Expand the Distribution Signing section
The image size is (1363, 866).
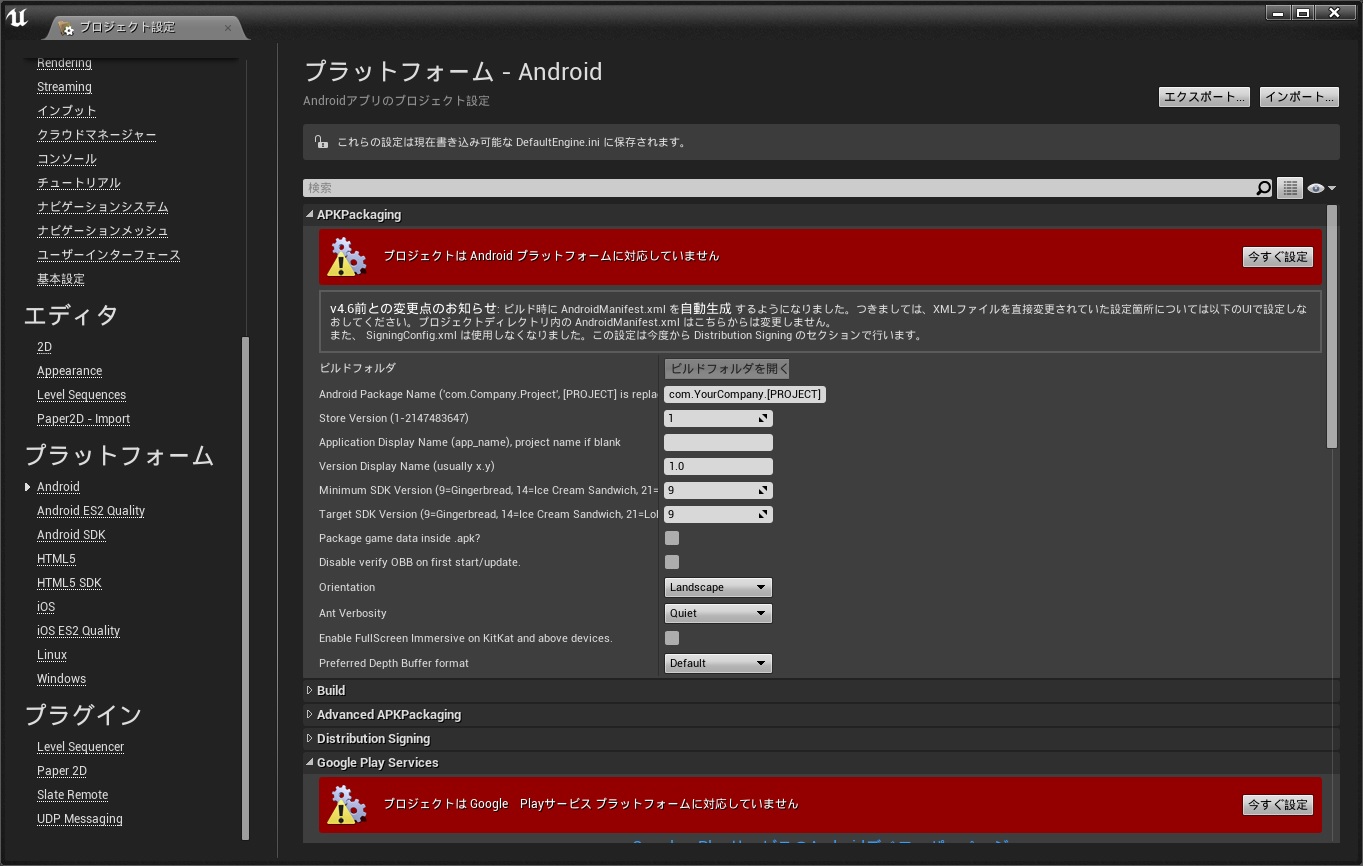(310, 738)
